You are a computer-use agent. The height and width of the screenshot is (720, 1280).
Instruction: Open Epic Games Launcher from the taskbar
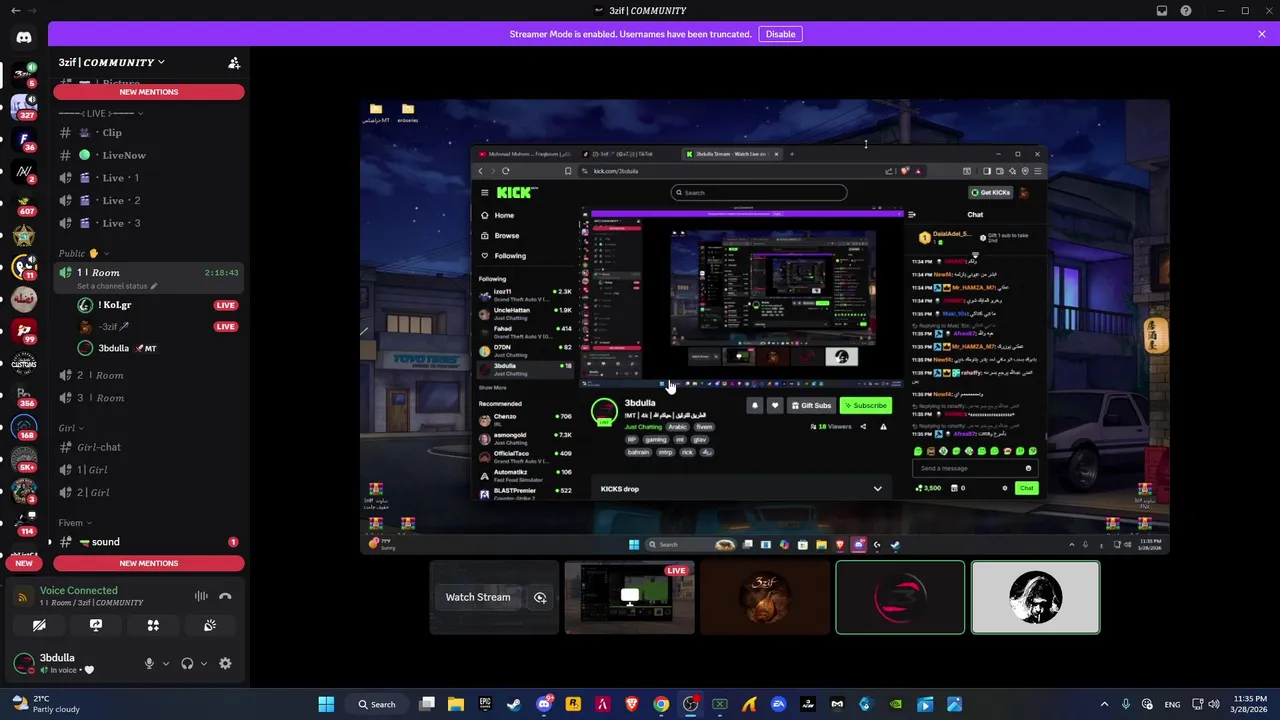pos(485,704)
